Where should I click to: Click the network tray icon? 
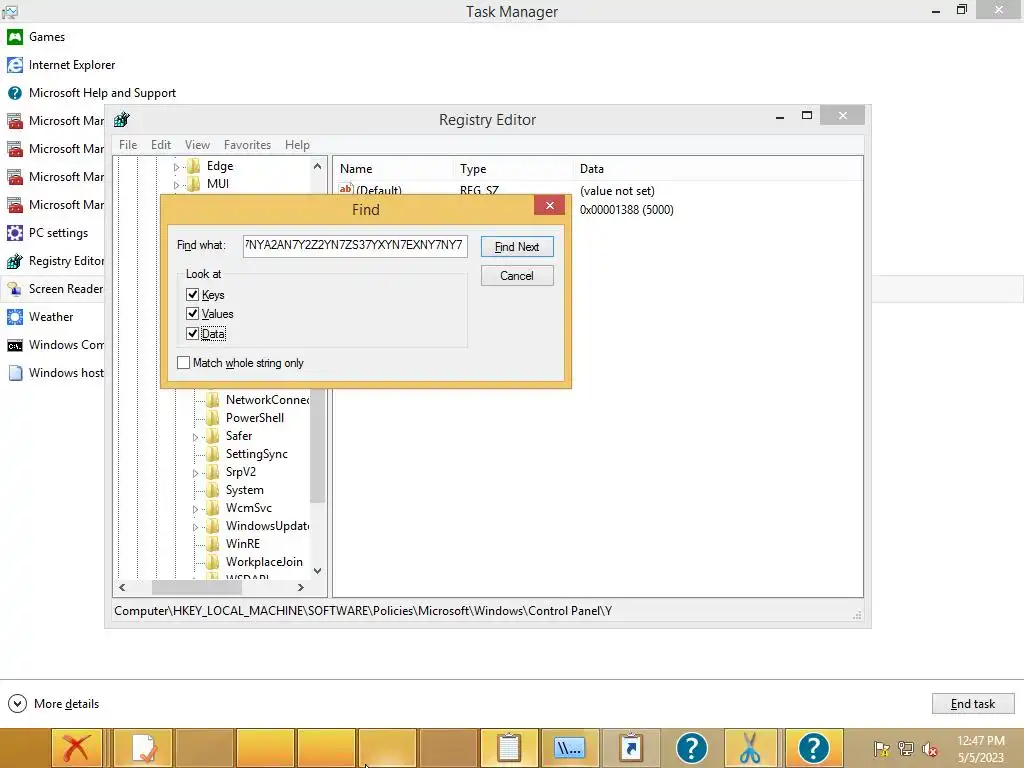tap(906, 748)
